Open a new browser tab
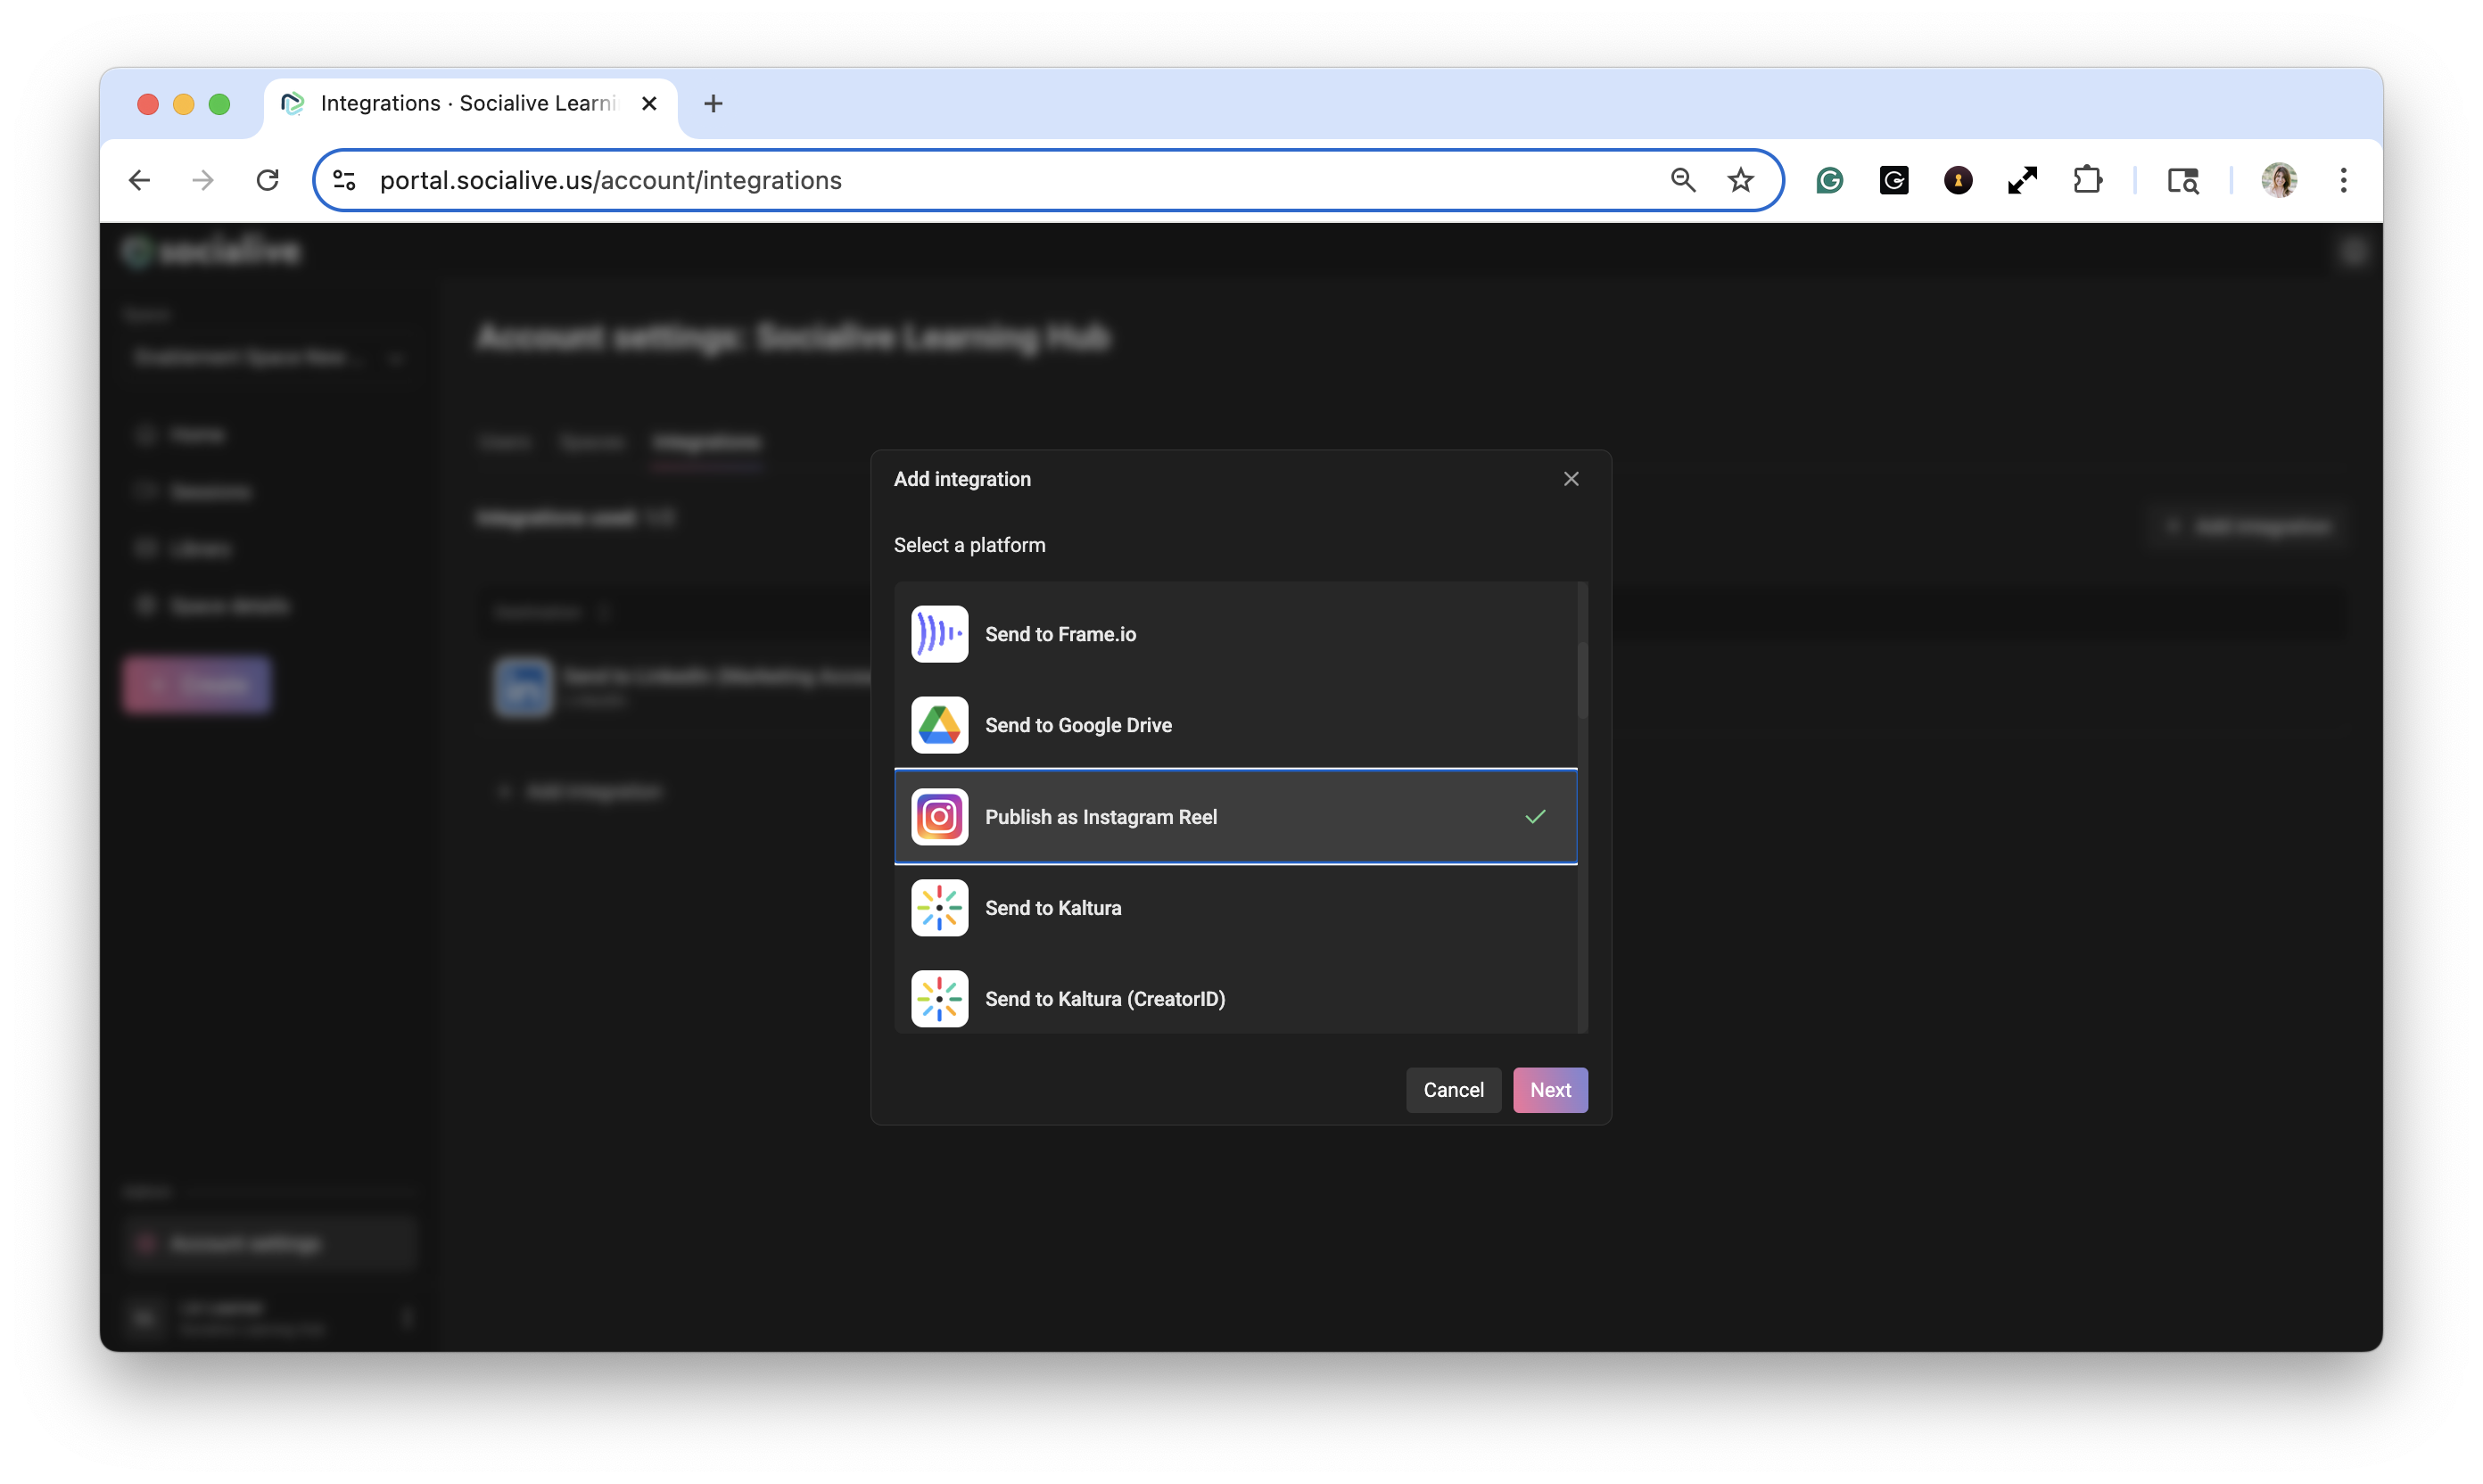 [713, 103]
